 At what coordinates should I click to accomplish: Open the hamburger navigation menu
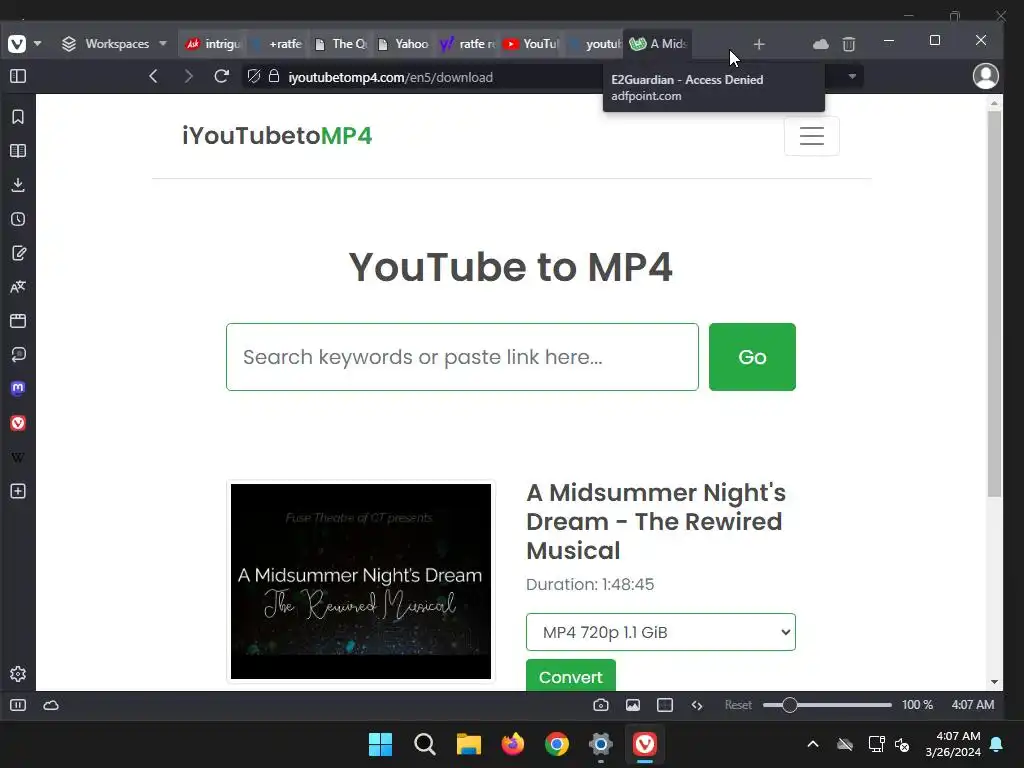[x=812, y=136]
